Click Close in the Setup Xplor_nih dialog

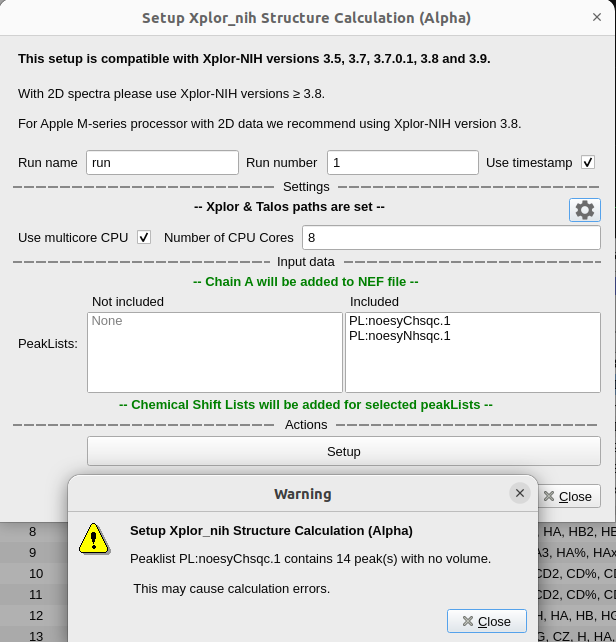[x=568, y=496]
